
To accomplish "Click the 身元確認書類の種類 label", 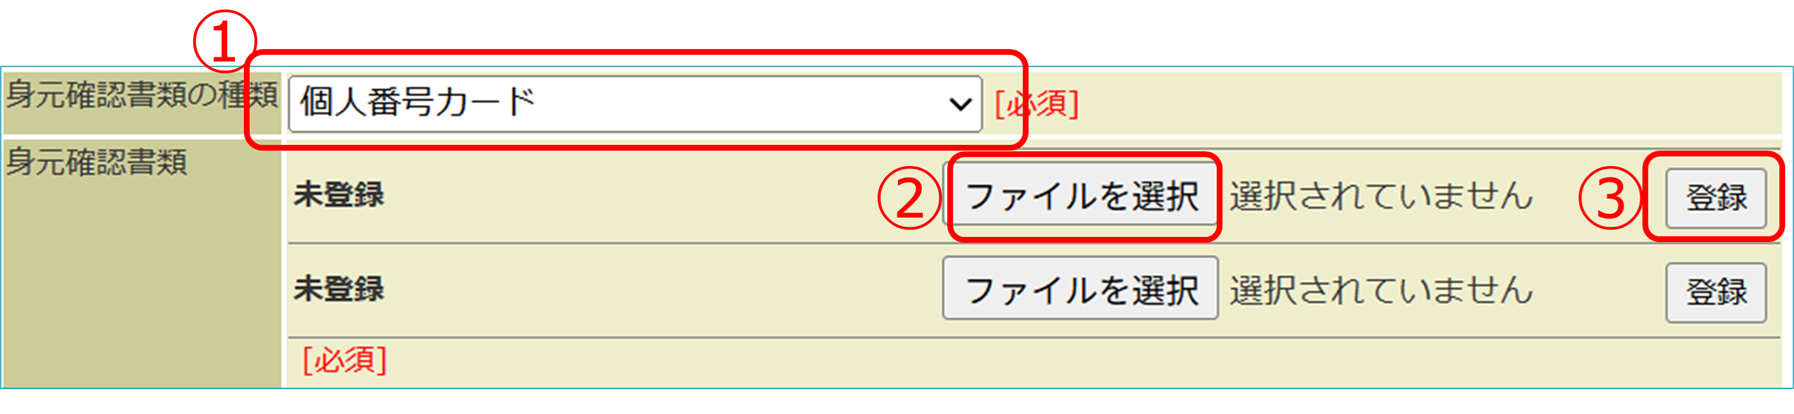I will point(140,95).
